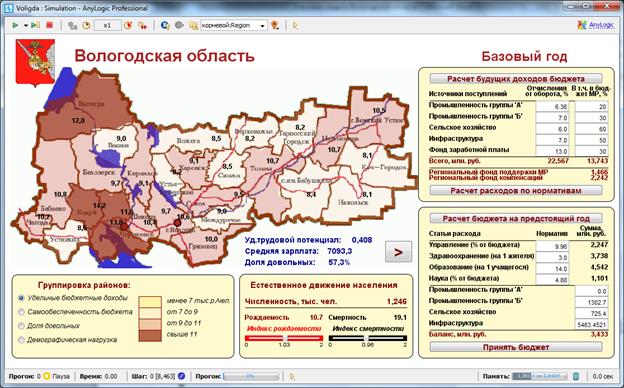Click the Принять бюджет button
This screenshot has height=388, width=624.
516,347
